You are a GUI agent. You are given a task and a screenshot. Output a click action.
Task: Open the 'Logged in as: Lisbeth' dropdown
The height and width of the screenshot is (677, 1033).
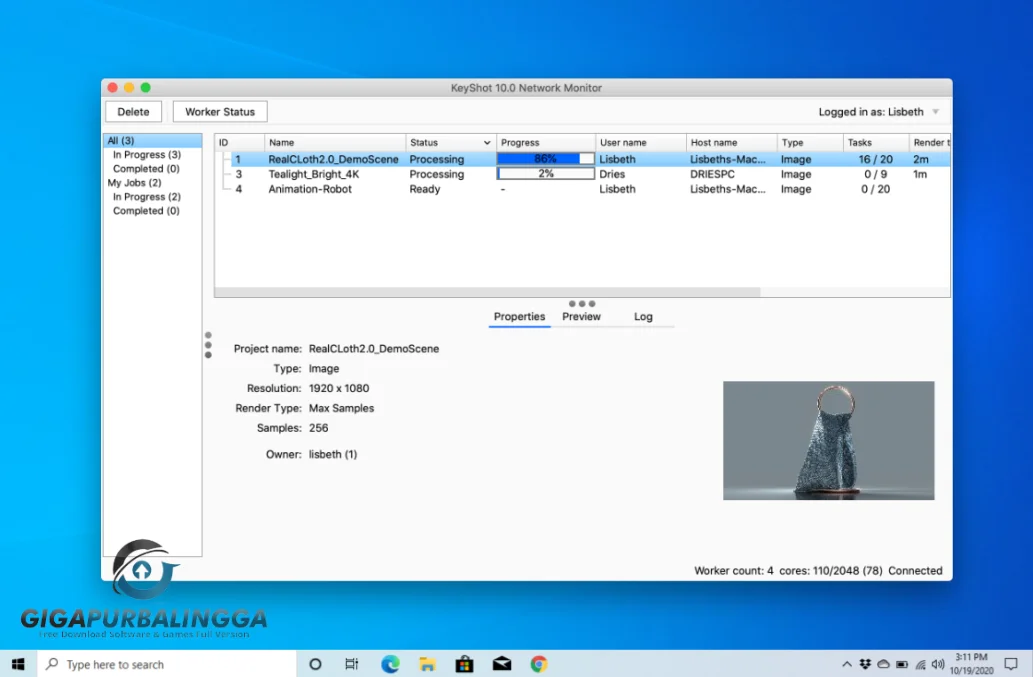[935, 112]
